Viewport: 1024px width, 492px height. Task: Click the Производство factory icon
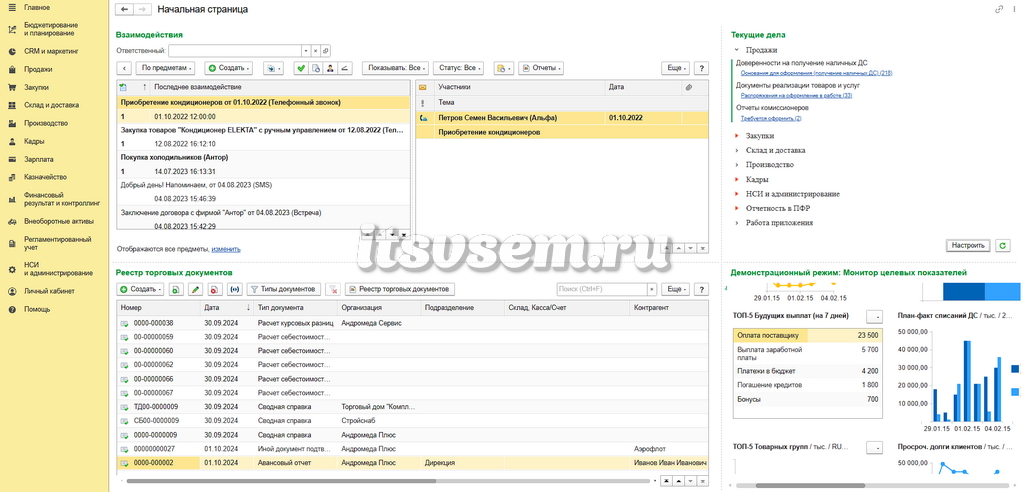tap(12, 123)
